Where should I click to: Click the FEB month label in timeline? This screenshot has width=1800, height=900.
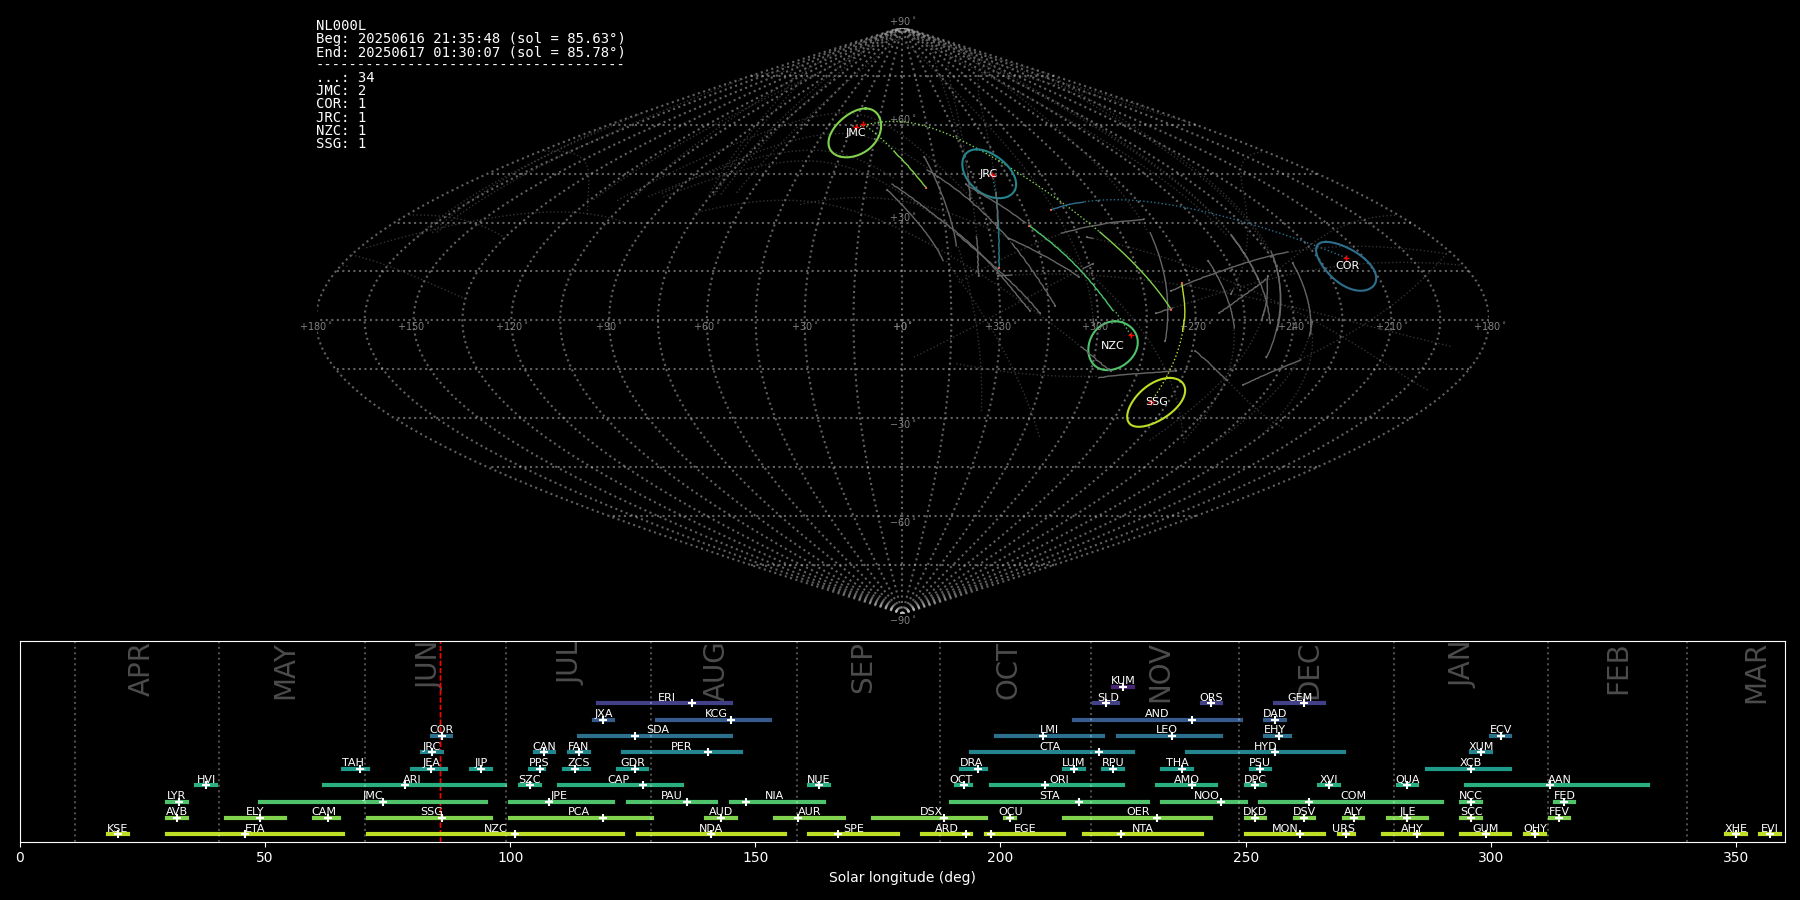tap(1618, 670)
